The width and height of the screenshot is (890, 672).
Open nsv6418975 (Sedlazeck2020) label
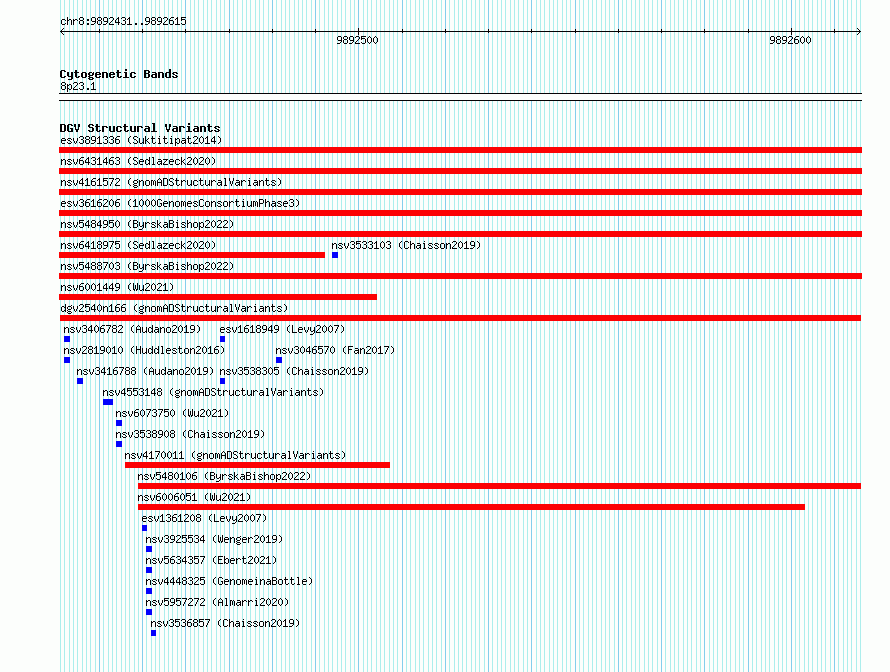(x=138, y=245)
